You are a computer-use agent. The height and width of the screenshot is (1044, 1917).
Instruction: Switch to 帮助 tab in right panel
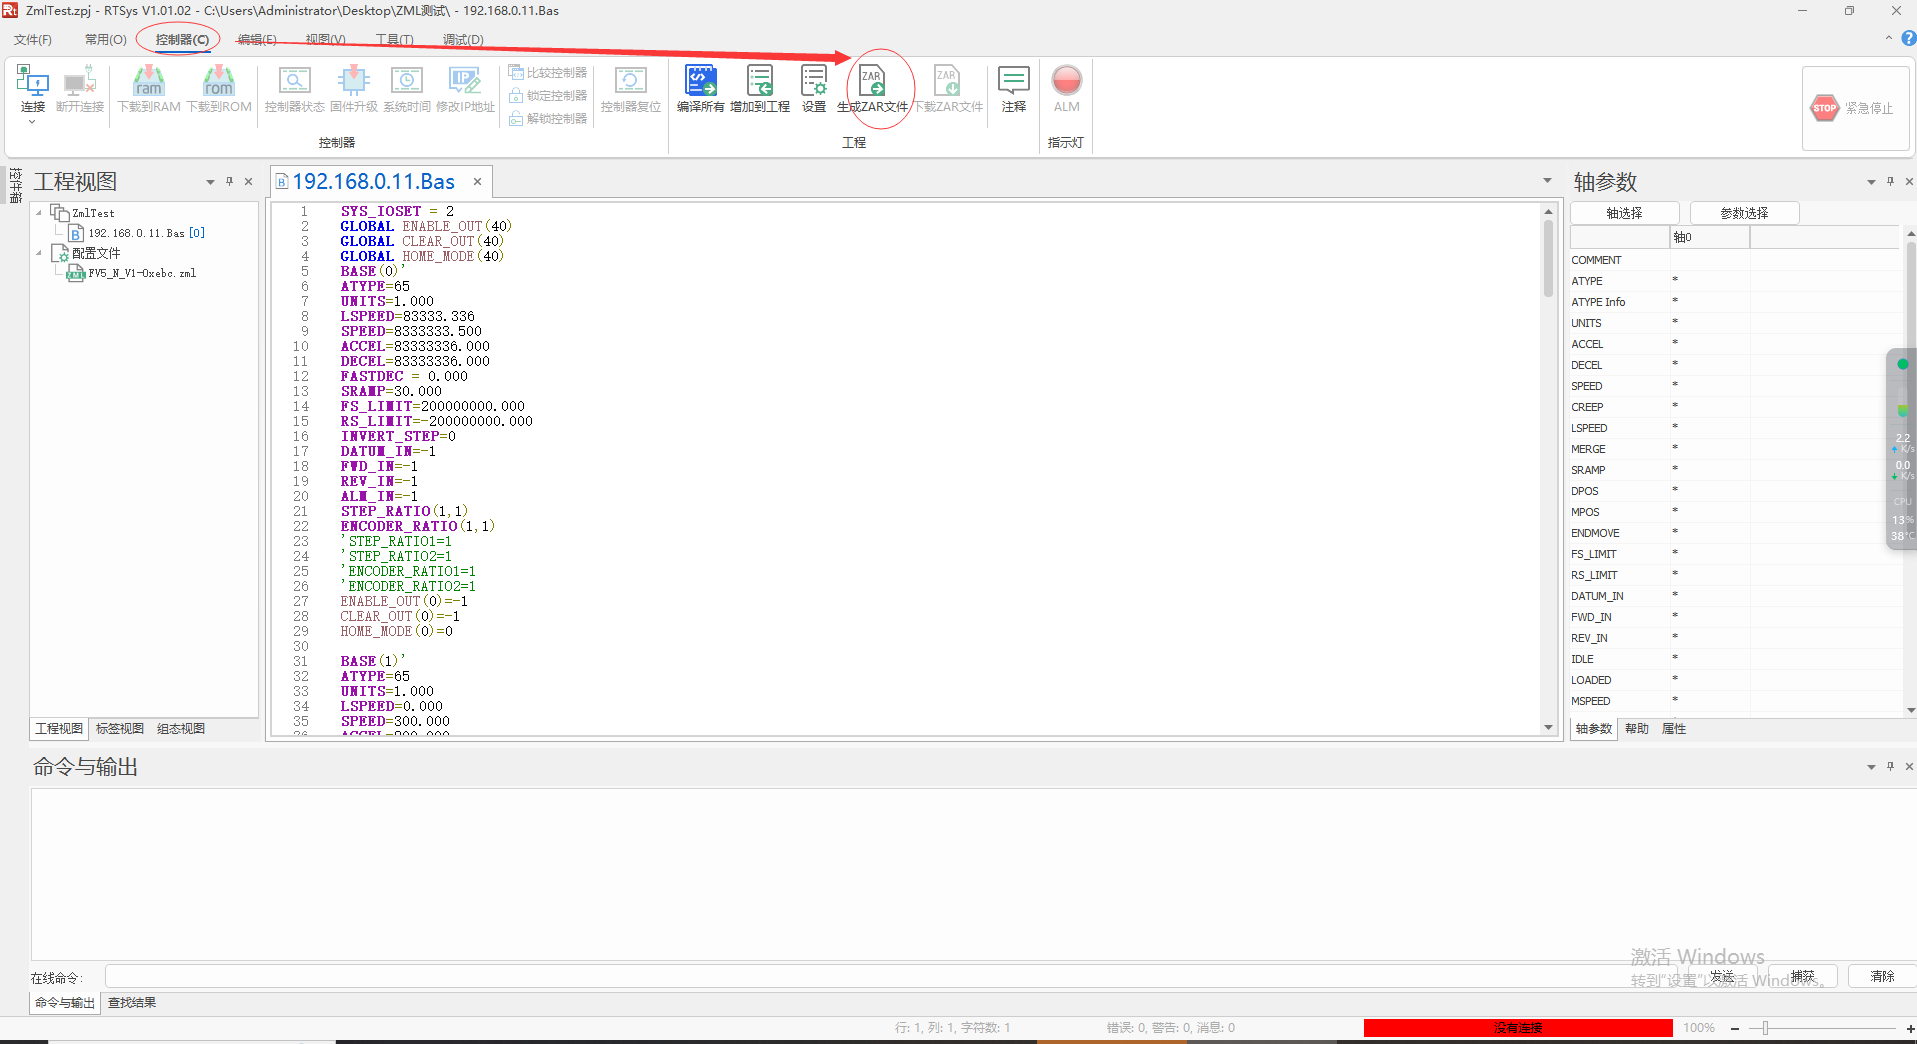(x=1637, y=729)
